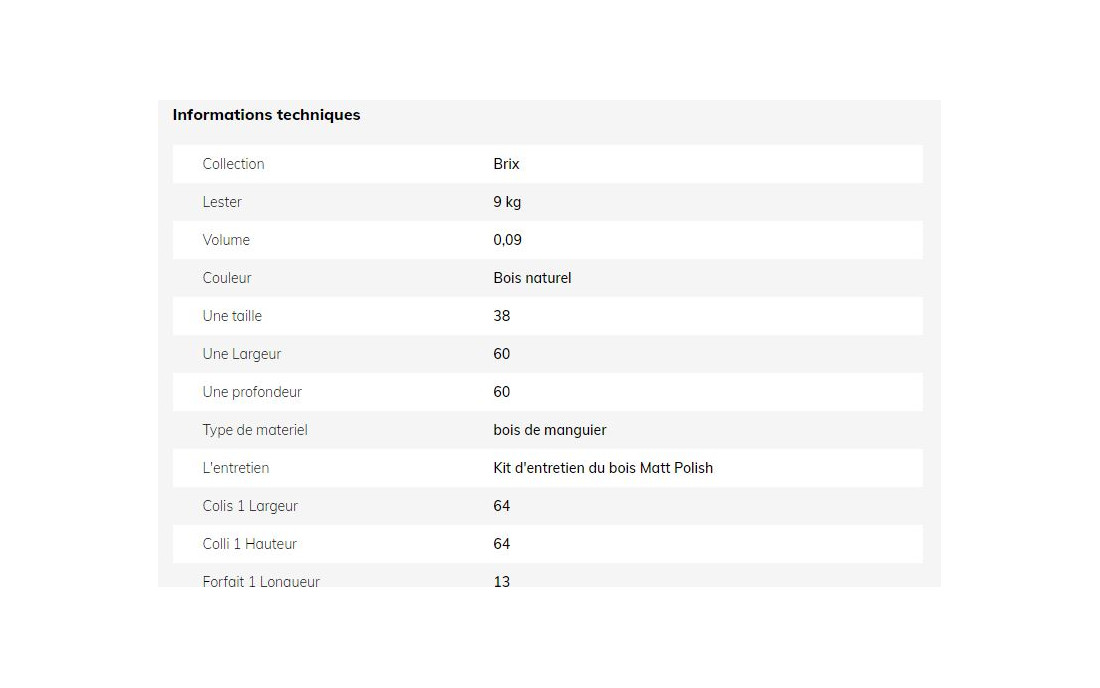Select the Couleur row label
This screenshot has height=688, width=1100.
point(227,278)
